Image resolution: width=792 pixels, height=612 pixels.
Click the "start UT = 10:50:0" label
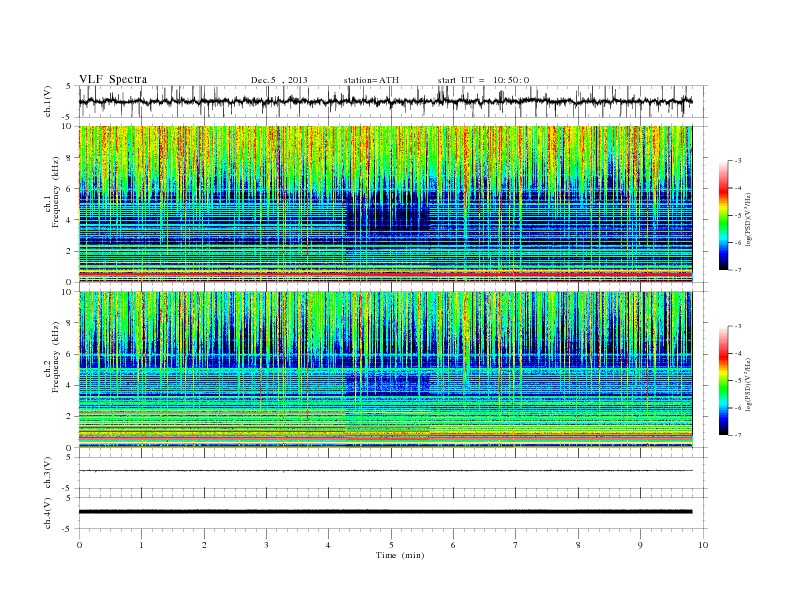tap(483, 80)
